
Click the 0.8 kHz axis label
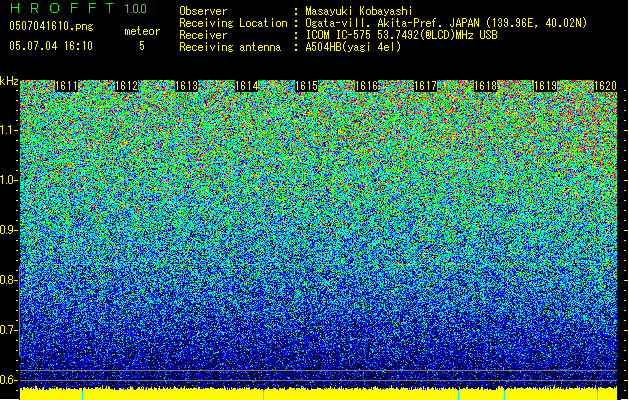coord(8,280)
